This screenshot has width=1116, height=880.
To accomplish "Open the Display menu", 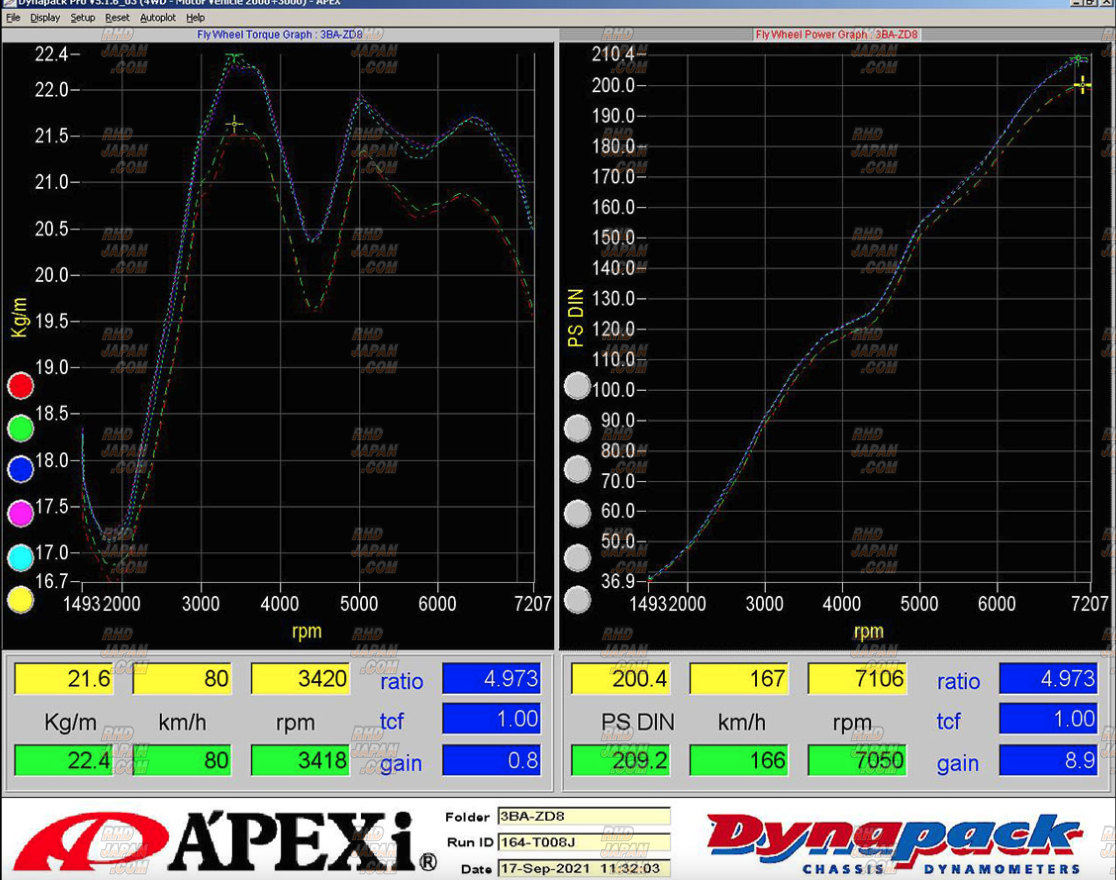I will [45, 18].
